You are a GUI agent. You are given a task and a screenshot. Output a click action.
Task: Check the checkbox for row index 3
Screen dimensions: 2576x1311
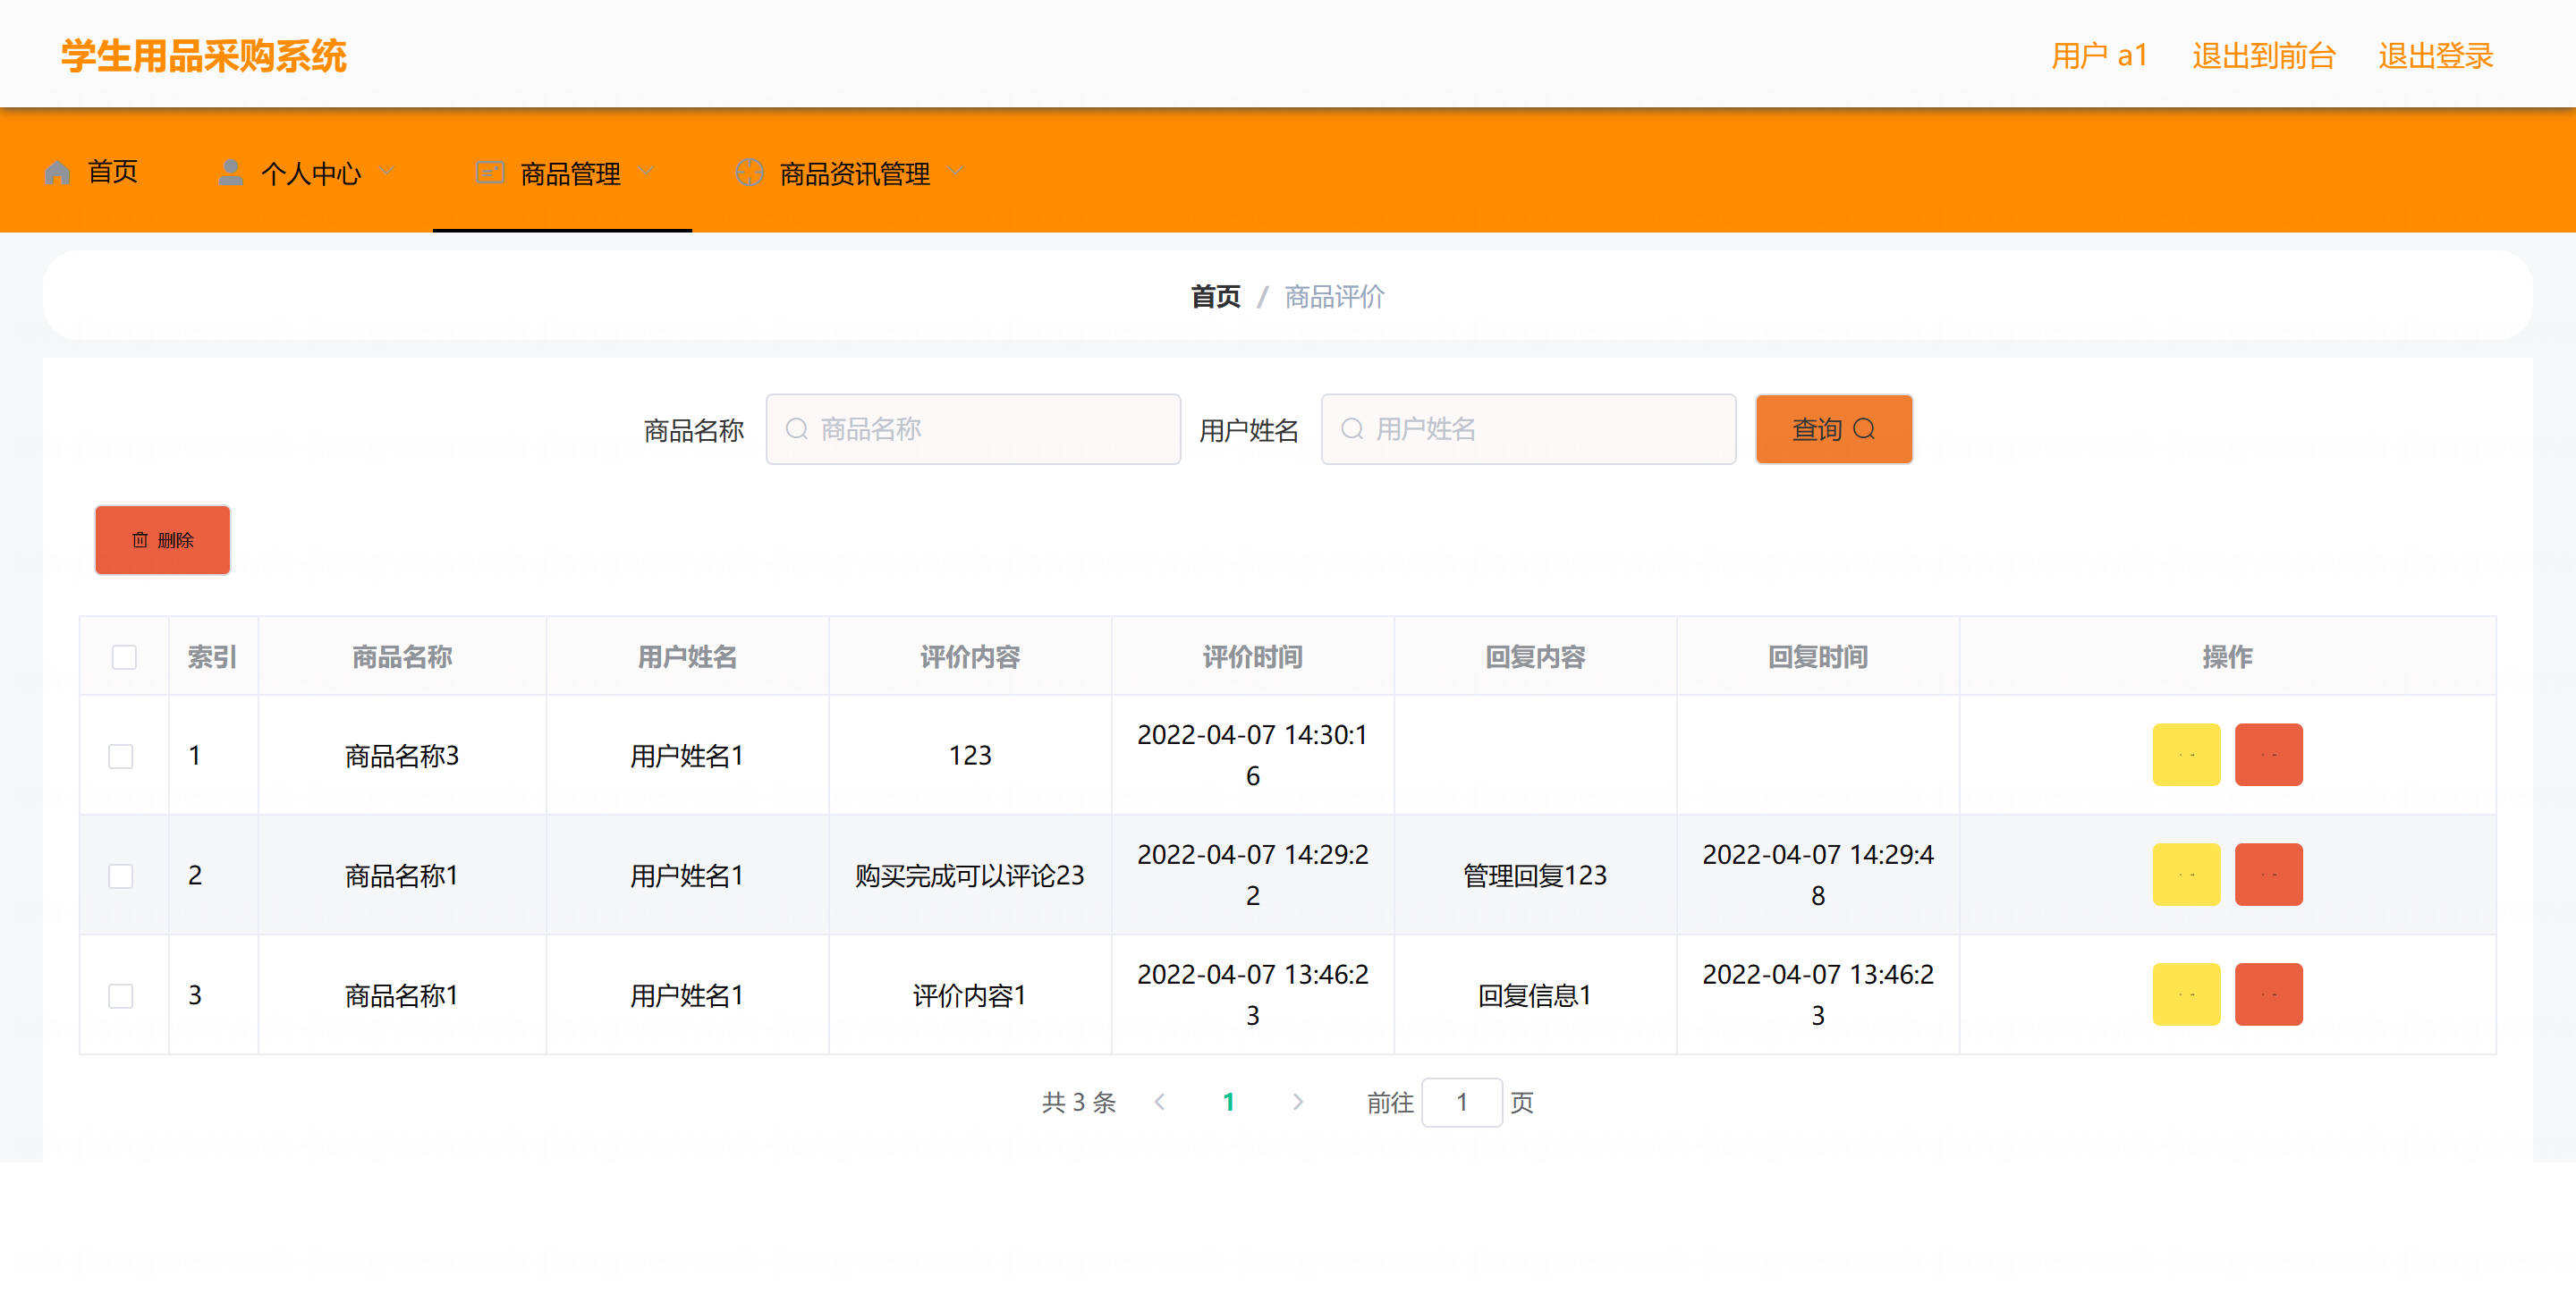click(121, 996)
